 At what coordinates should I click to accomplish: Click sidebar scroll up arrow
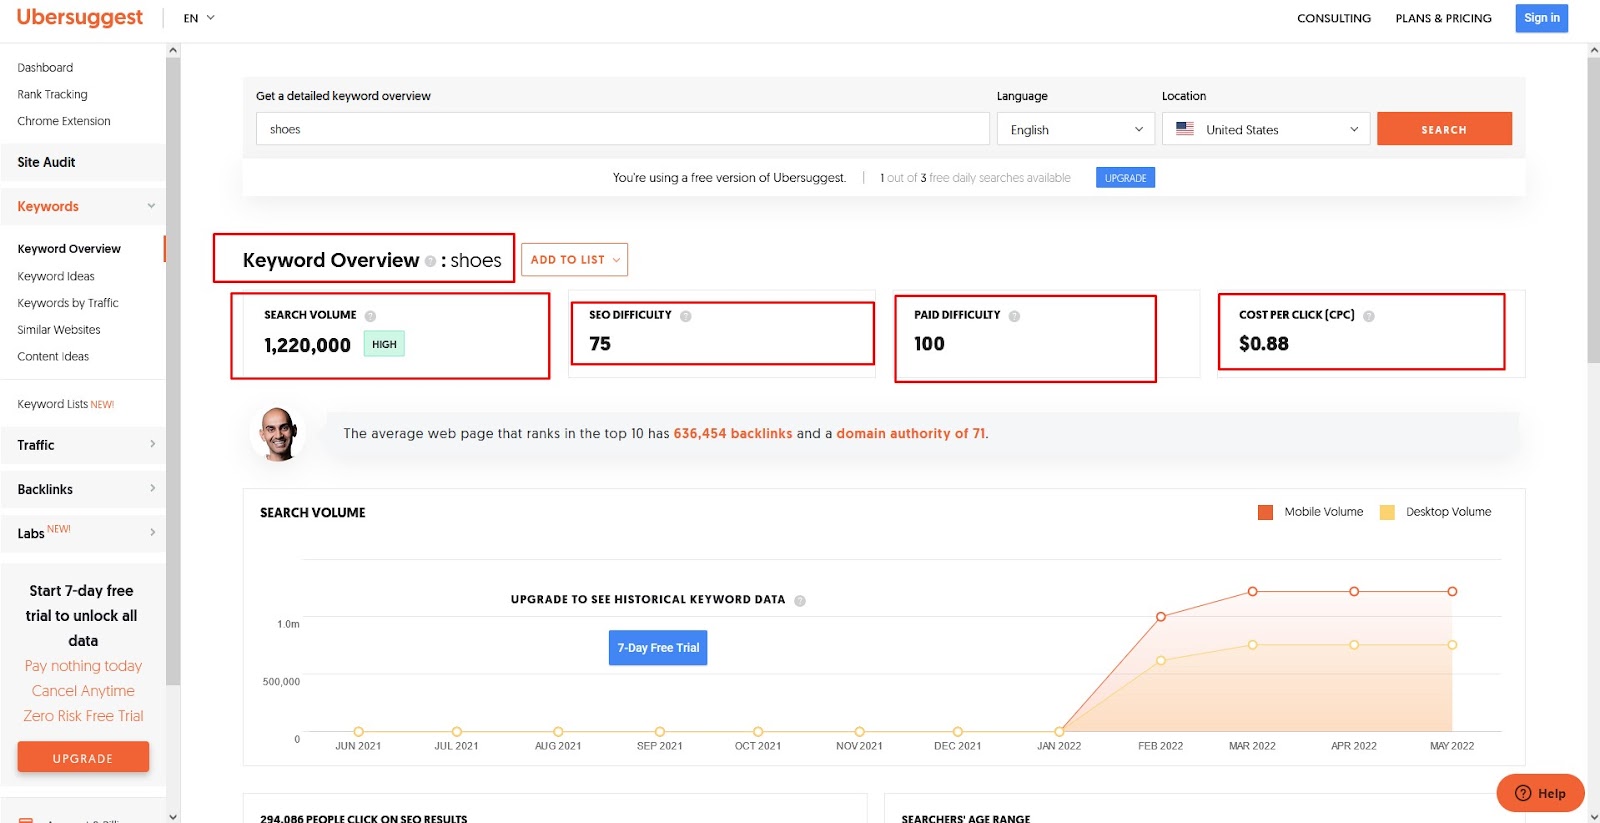pos(173,50)
